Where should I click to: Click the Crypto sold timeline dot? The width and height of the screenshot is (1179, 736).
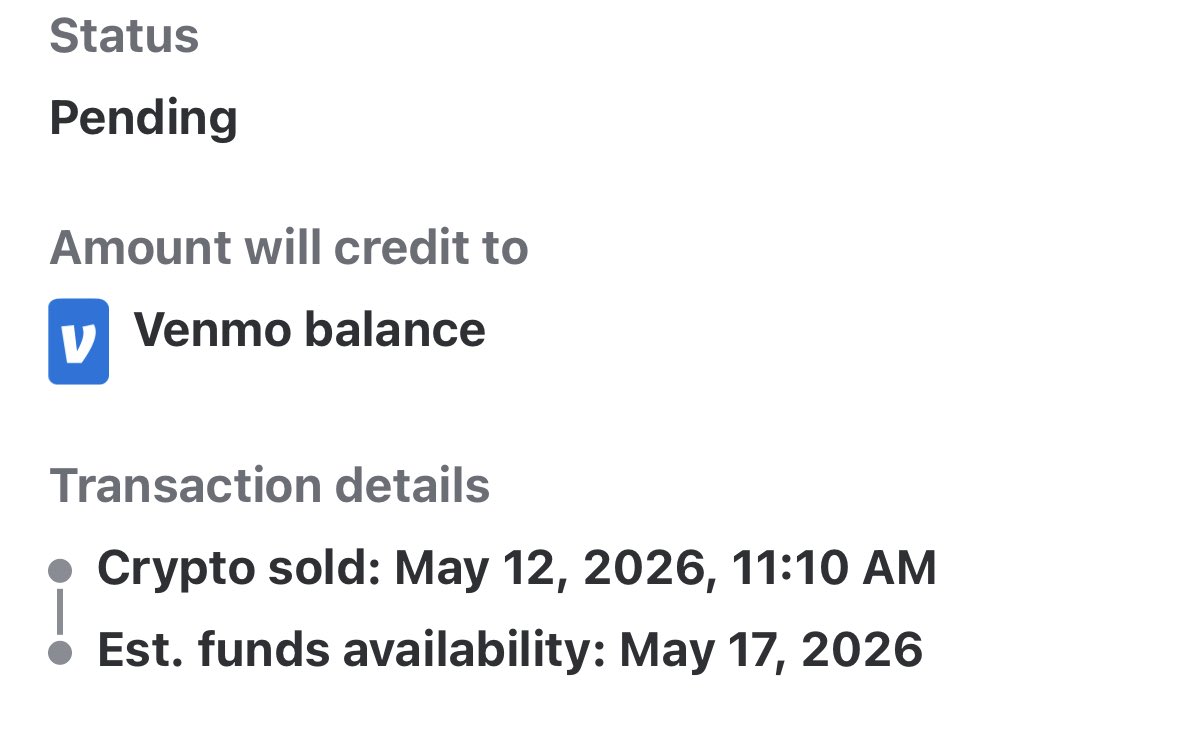60,571
